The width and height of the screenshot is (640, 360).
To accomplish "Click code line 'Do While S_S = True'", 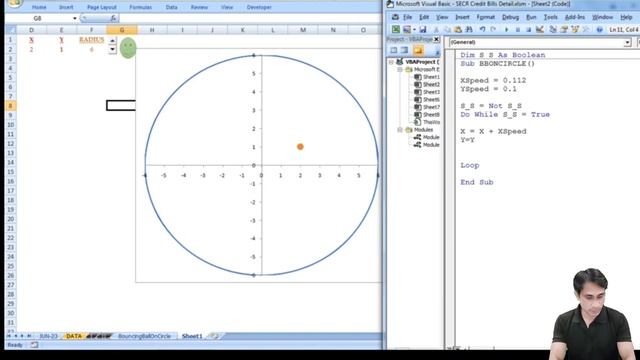I will click(505, 114).
